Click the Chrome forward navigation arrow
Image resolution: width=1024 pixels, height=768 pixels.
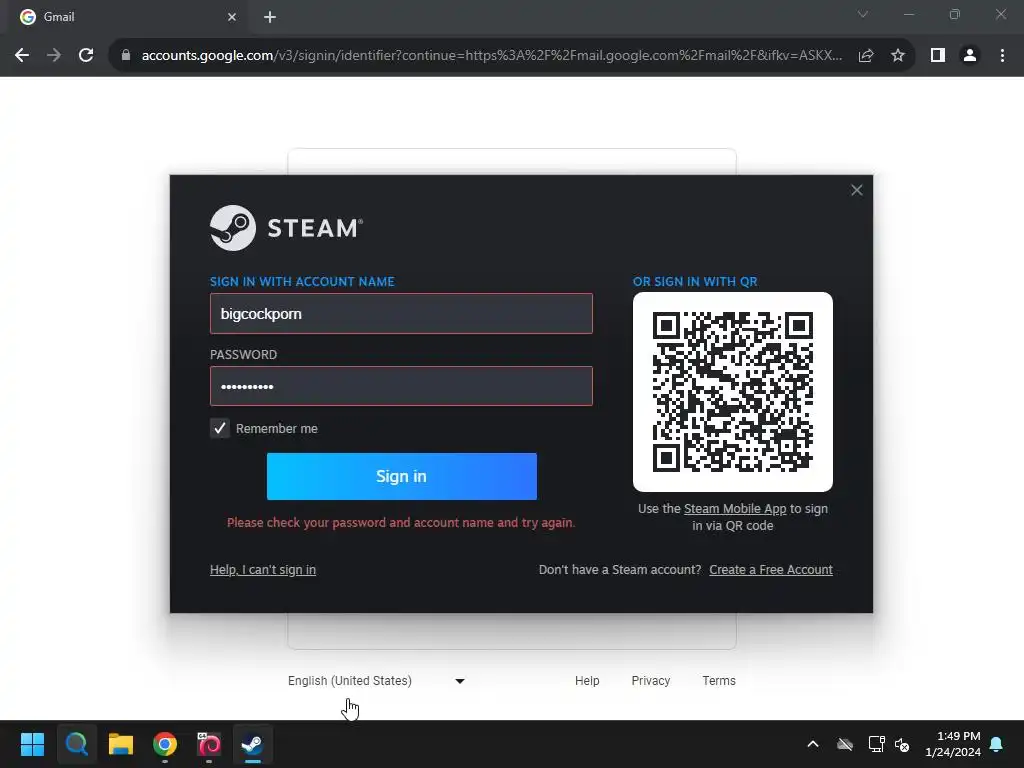(54, 56)
